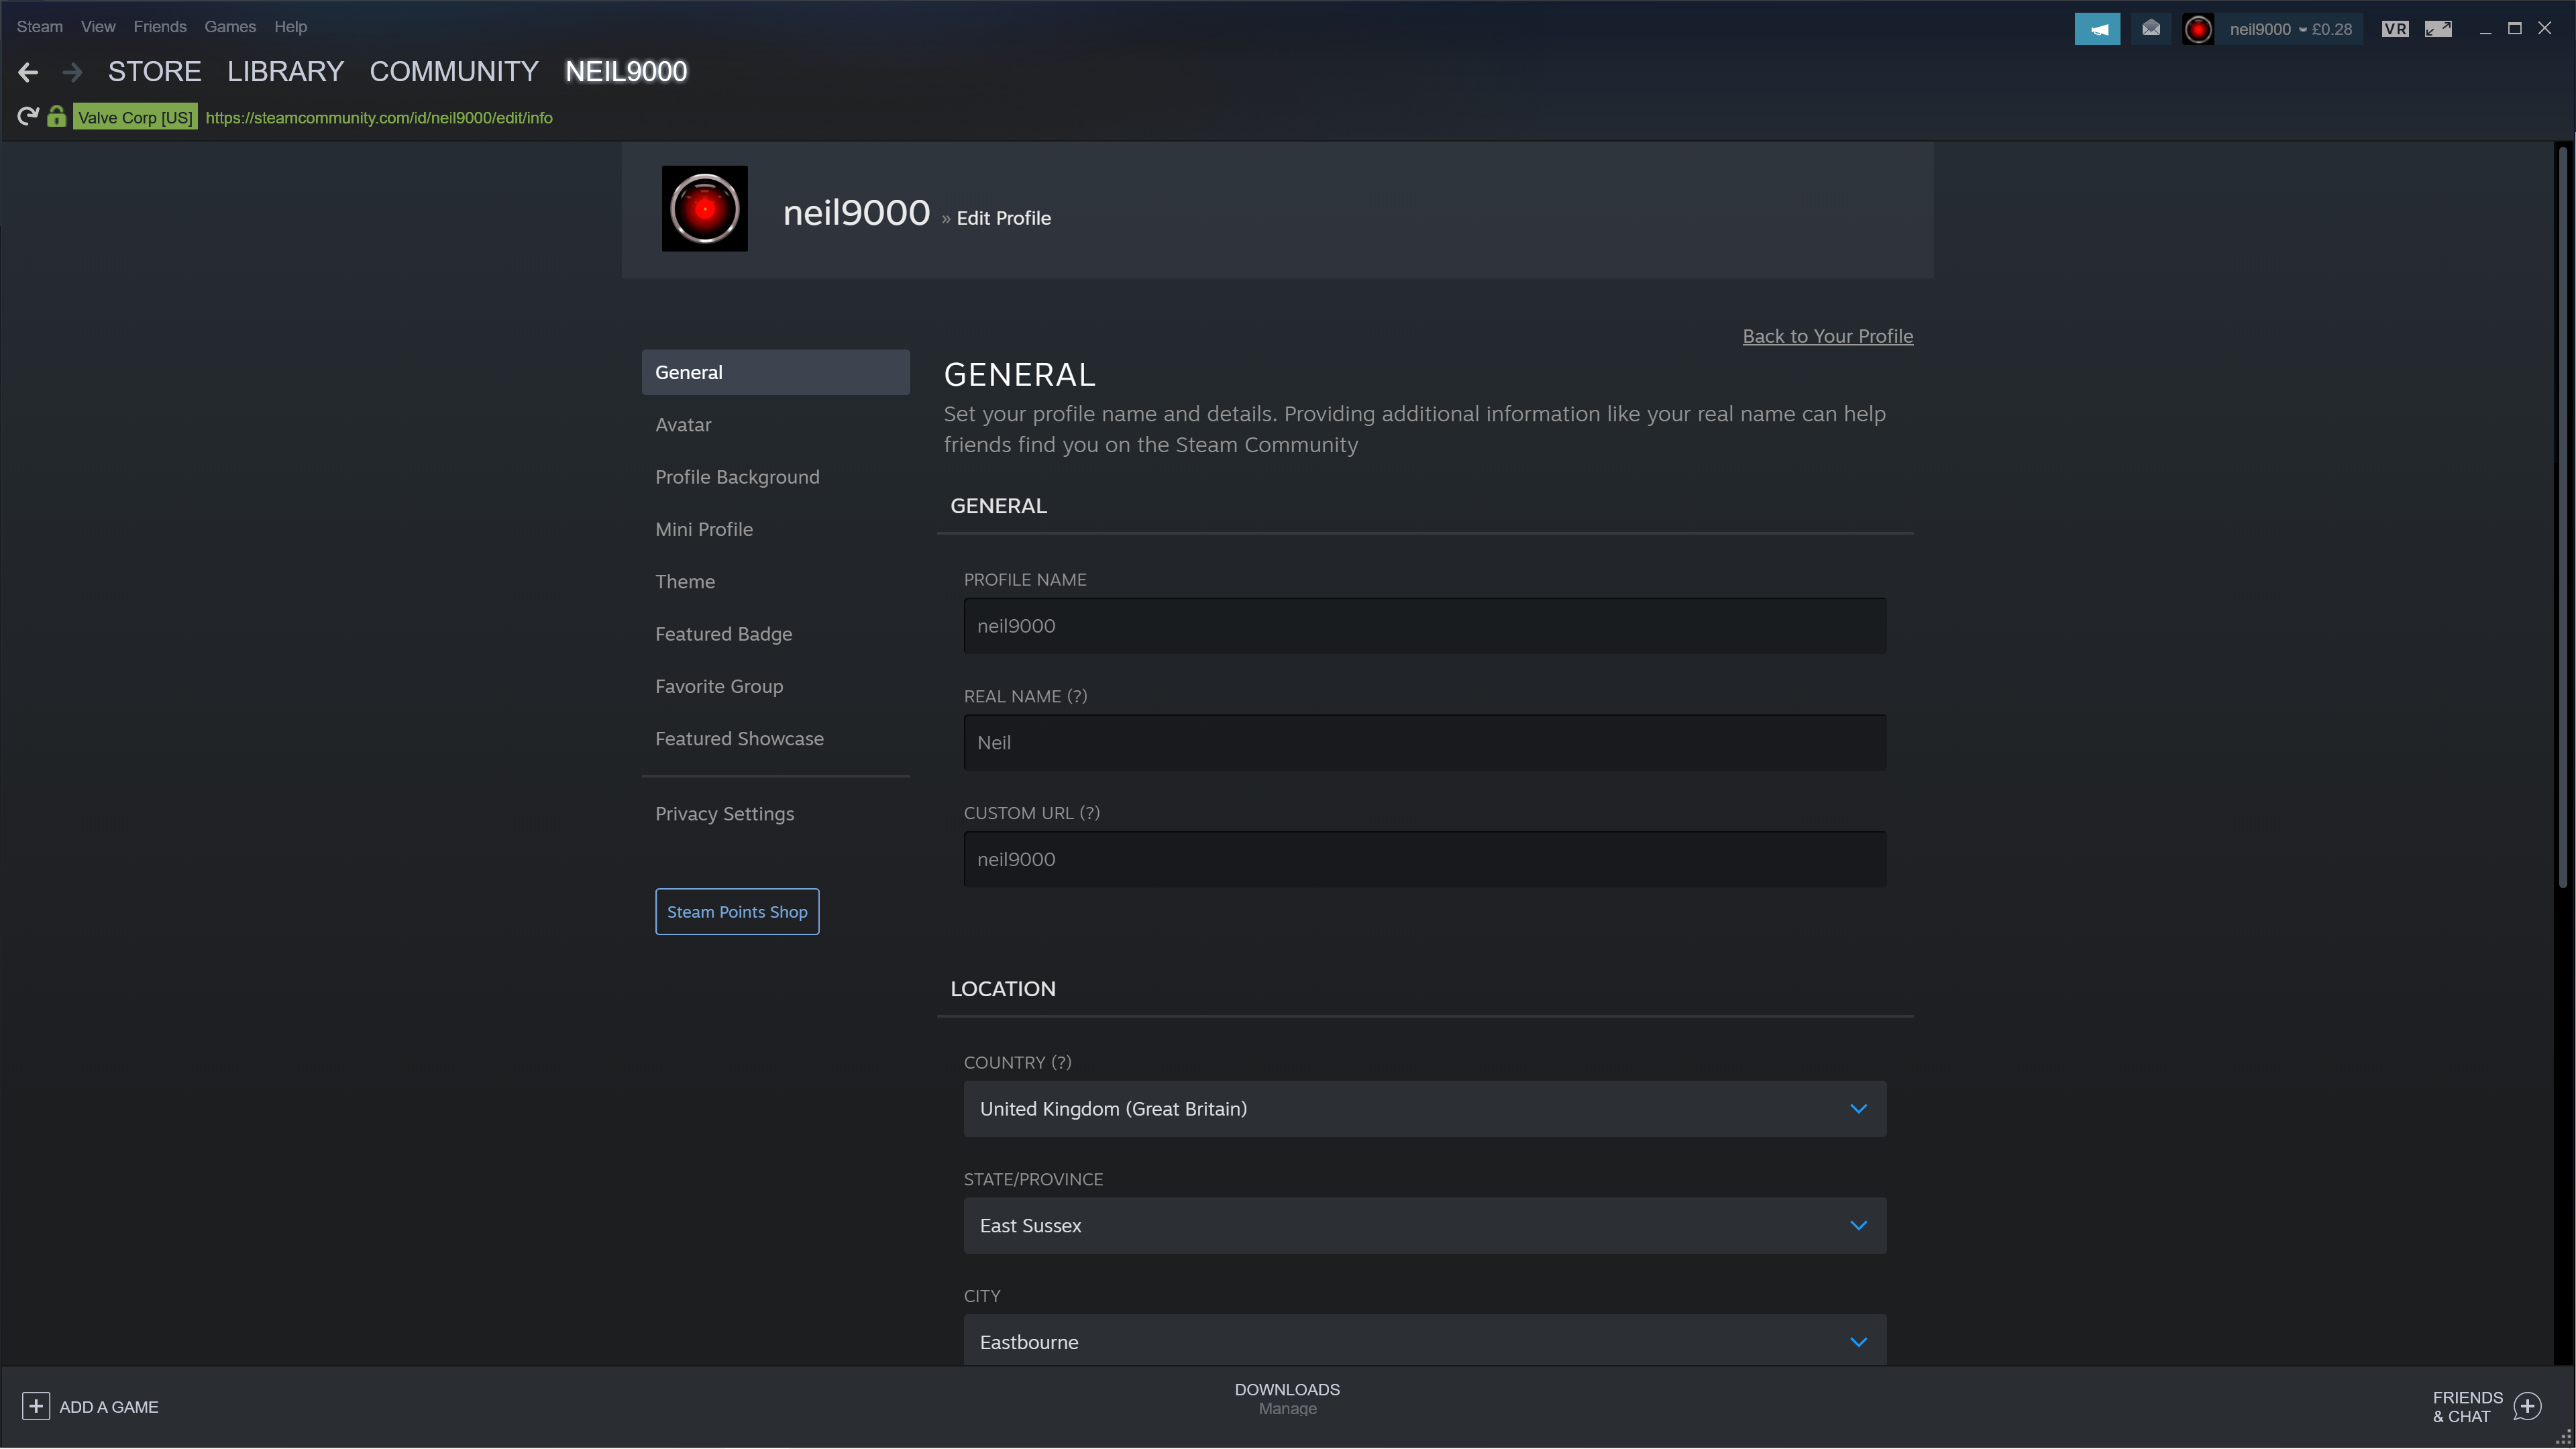Click the Country (?) help label

[1017, 1063]
